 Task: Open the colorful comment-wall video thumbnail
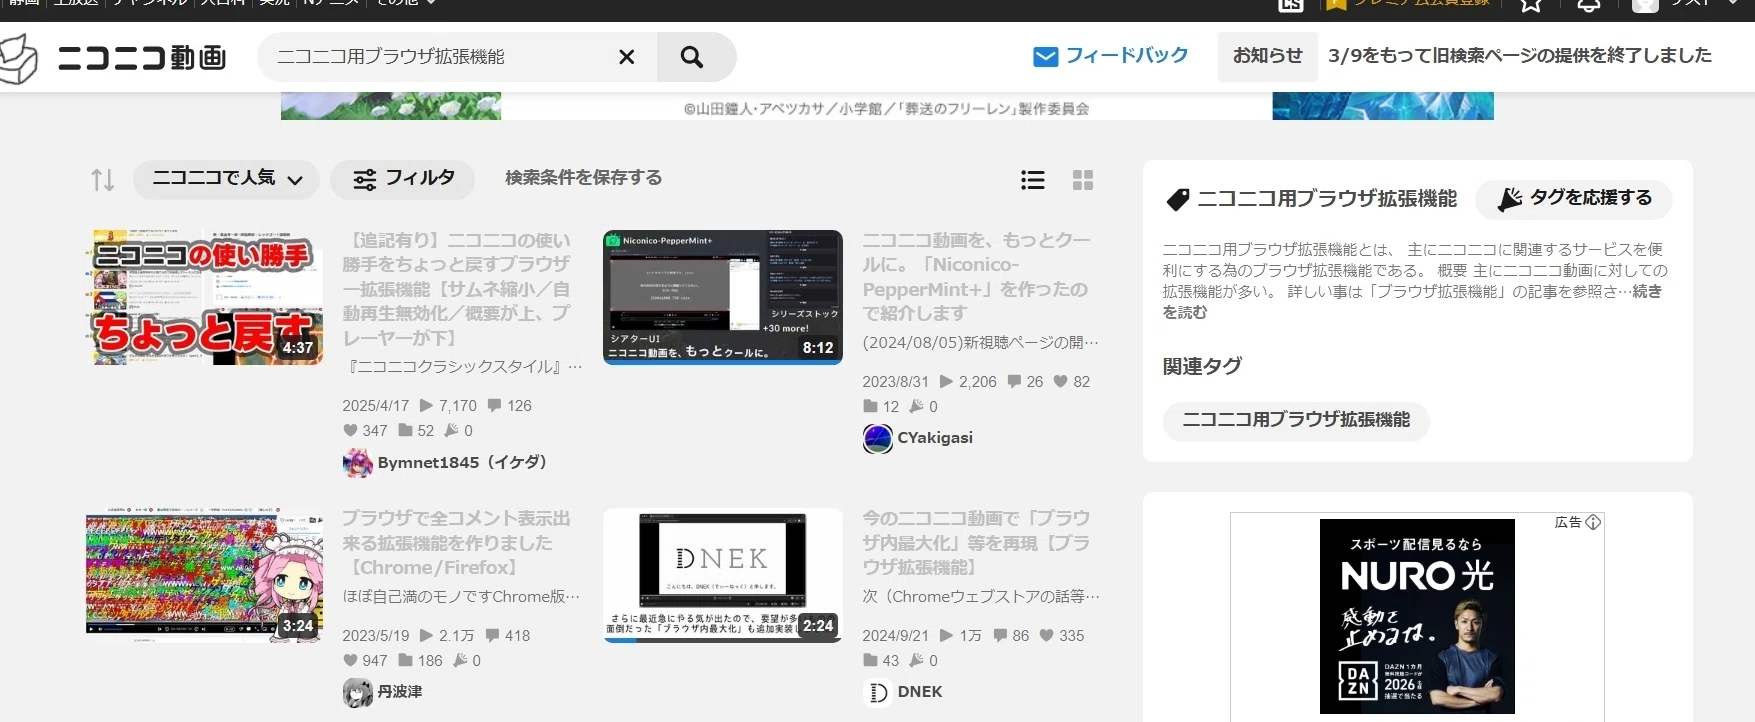pos(204,575)
